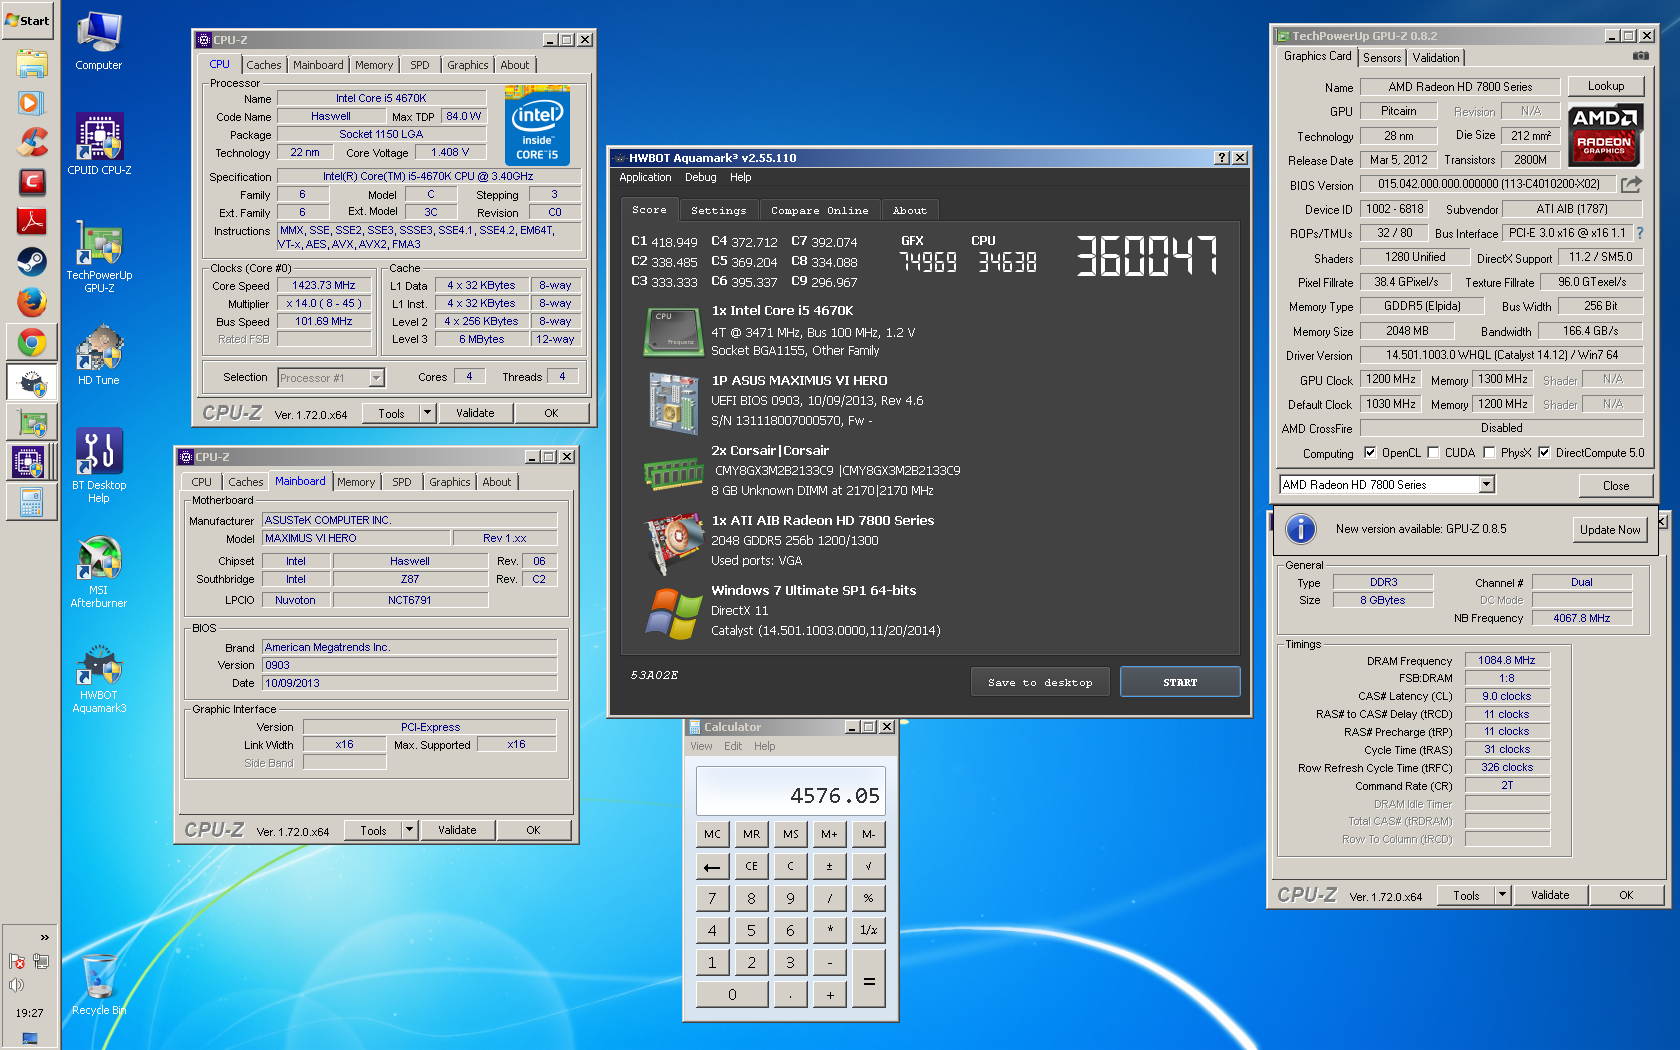Select the Recycle Bin icon
Screen dimensions: 1680x1050
[x=99, y=985]
